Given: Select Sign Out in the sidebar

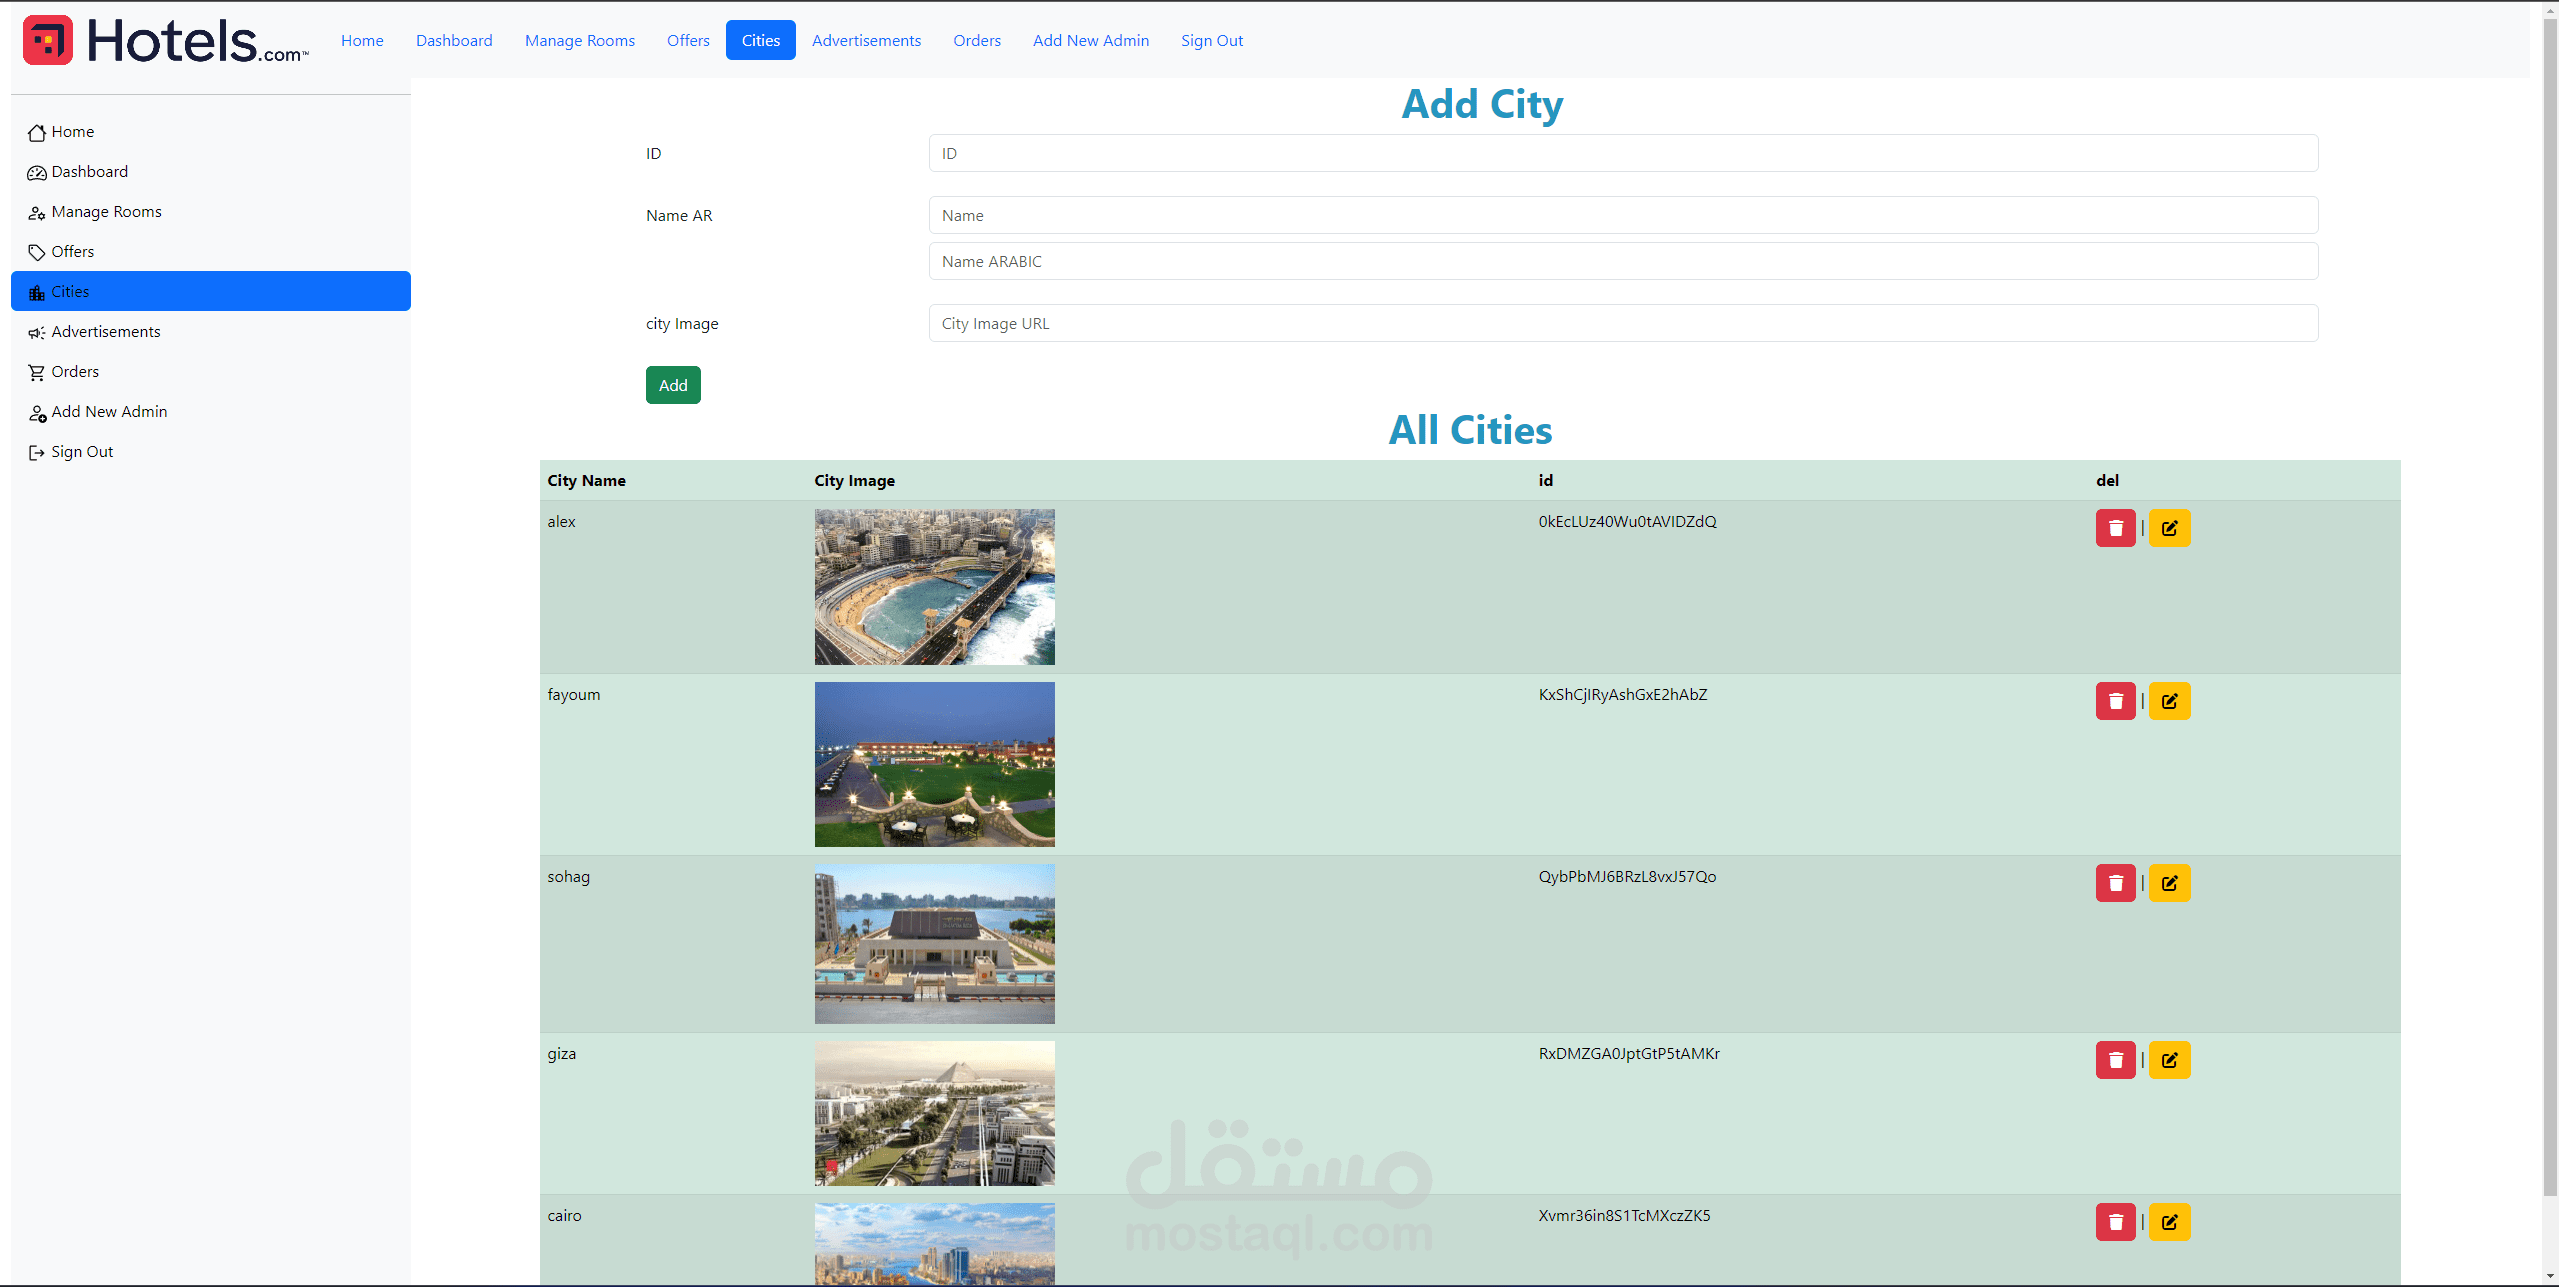Looking at the screenshot, I should (x=82, y=452).
